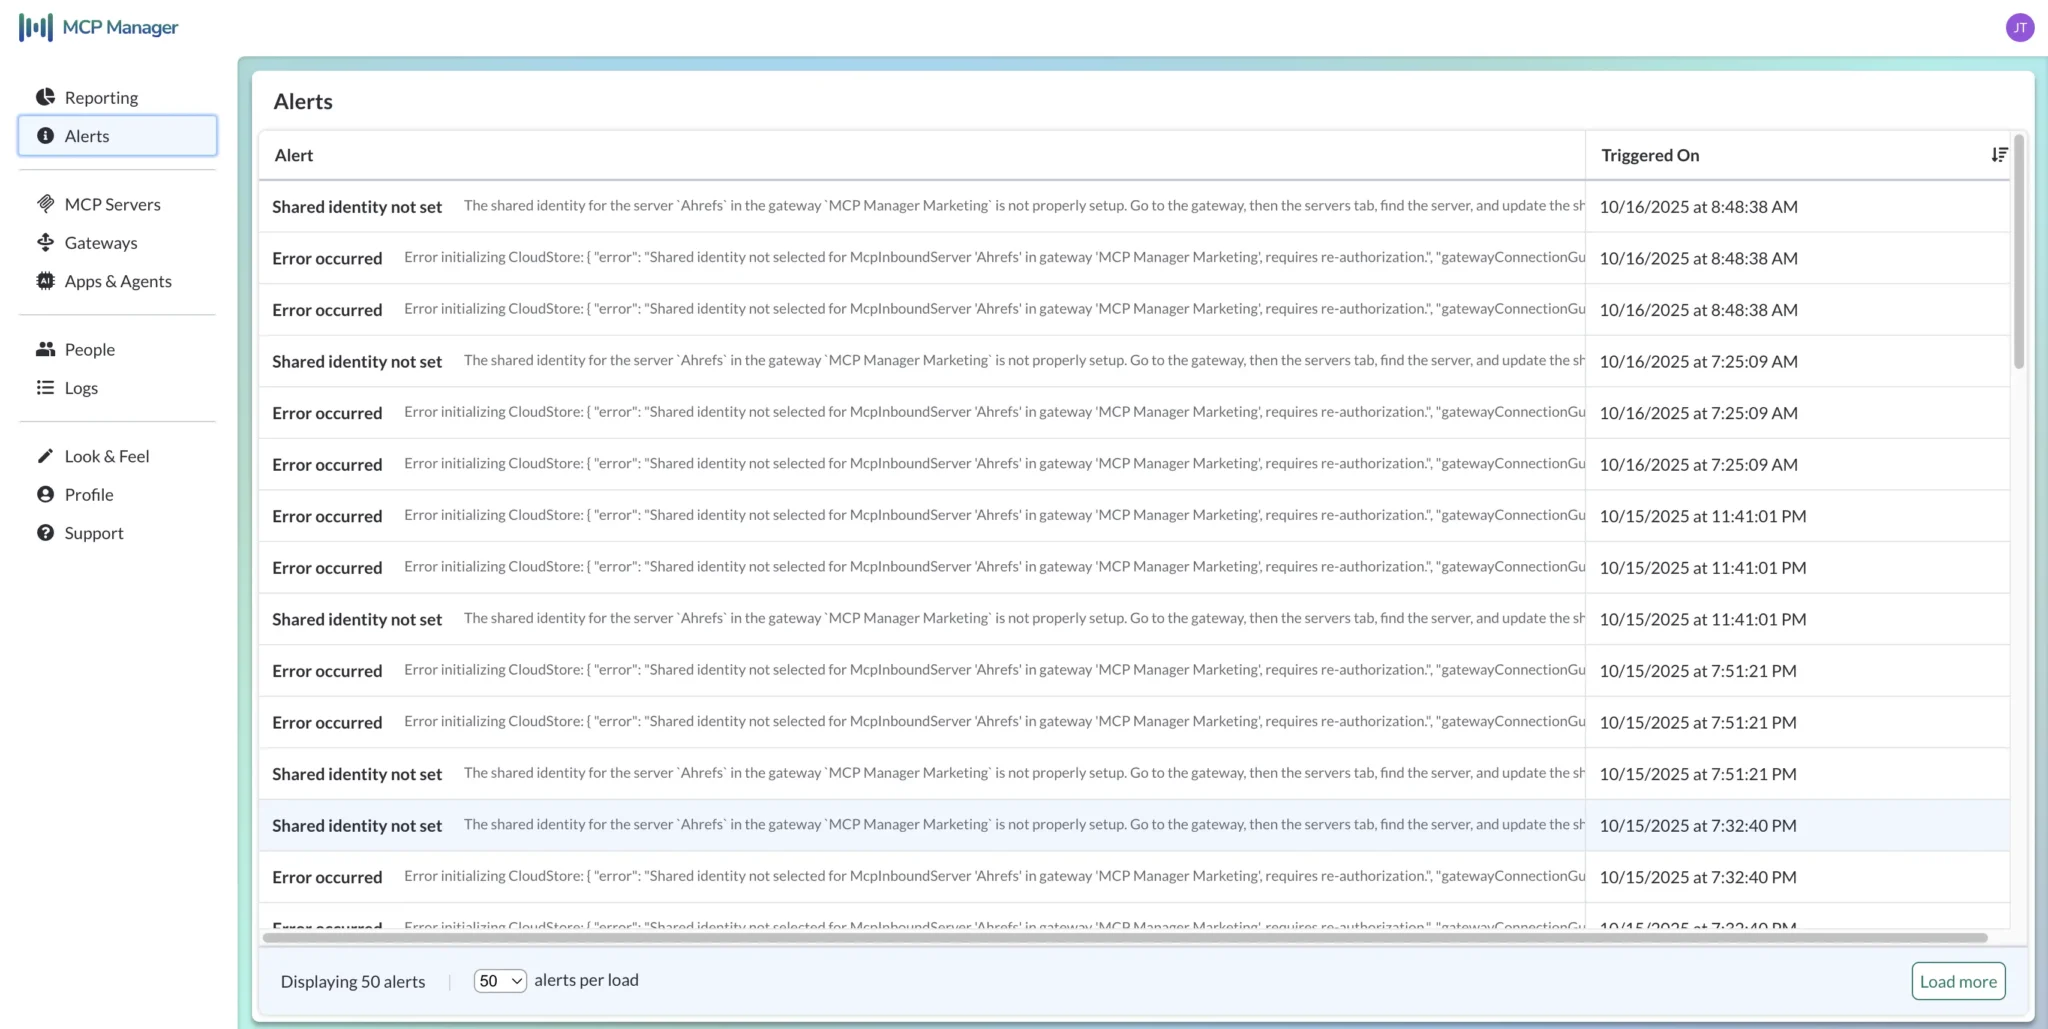
Task: Click the Profile user icon
Action: coord(45,494)
